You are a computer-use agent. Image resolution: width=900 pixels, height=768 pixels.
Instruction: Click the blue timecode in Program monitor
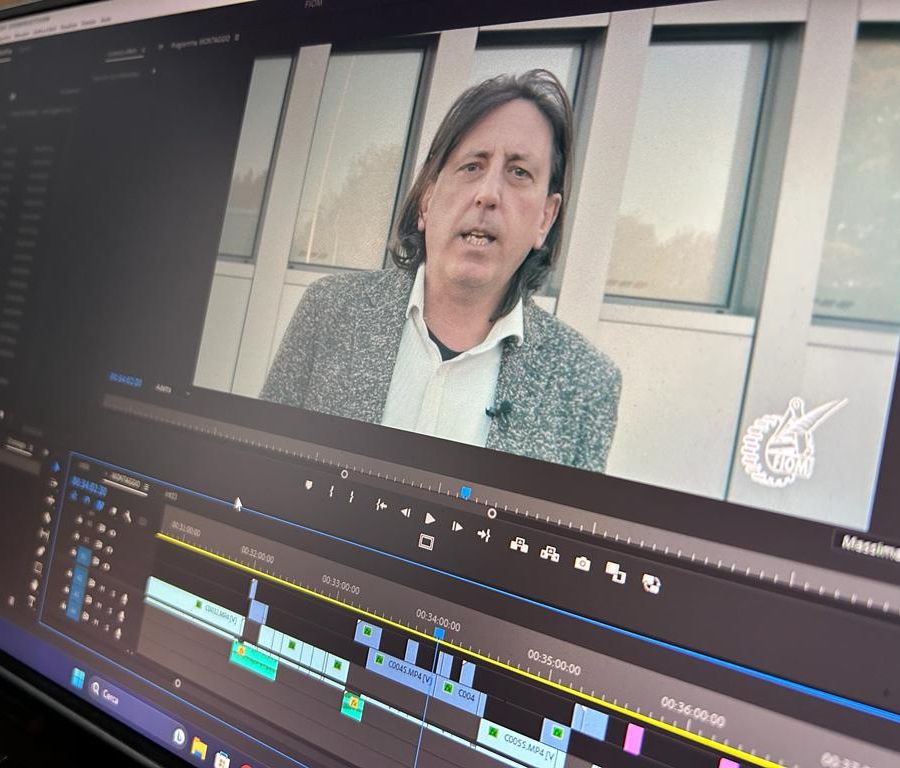[x=125, y=378]
